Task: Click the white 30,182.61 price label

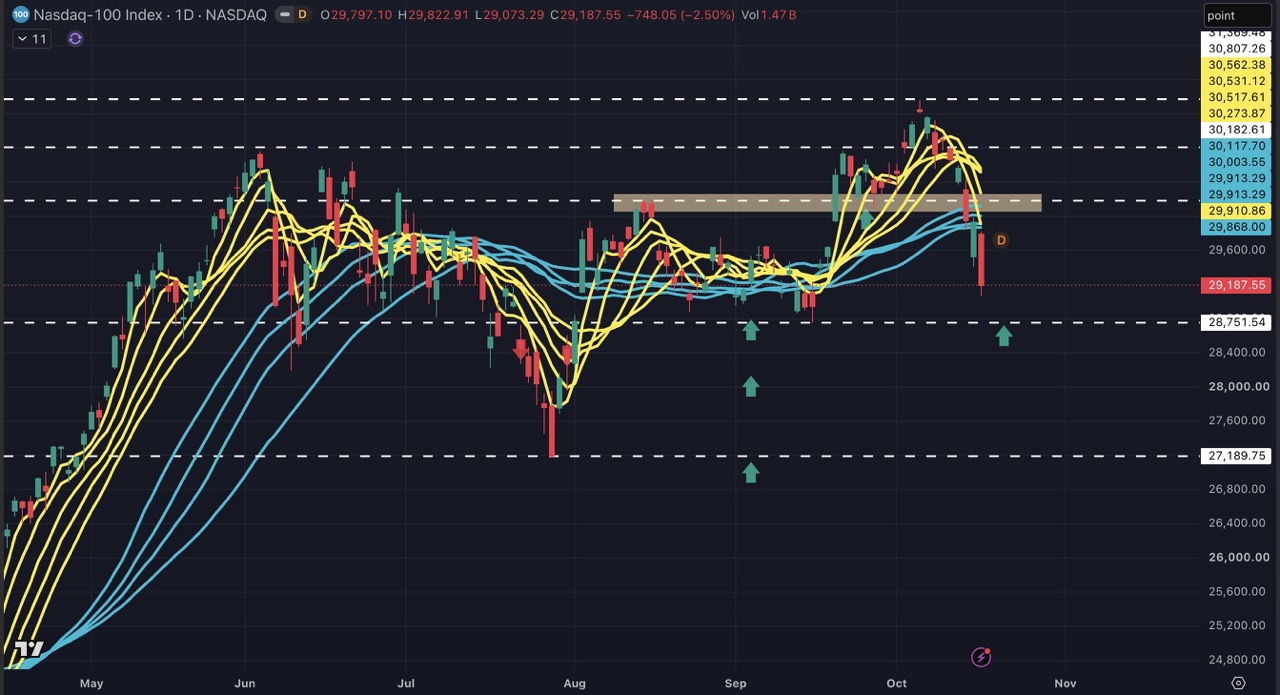Action: [1237, 130]
